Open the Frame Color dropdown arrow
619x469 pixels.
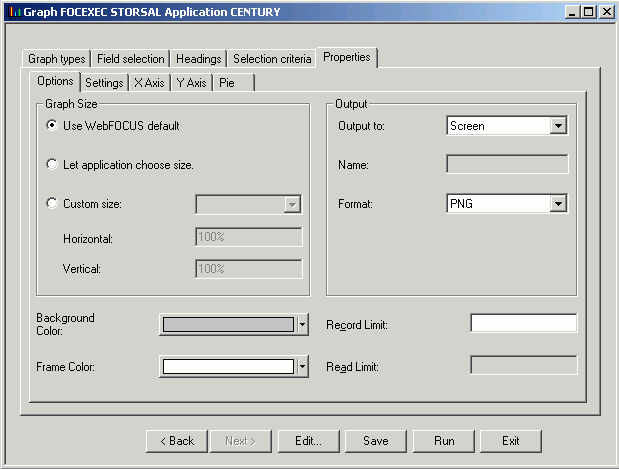pyautogui.click(x=302, y=366)
